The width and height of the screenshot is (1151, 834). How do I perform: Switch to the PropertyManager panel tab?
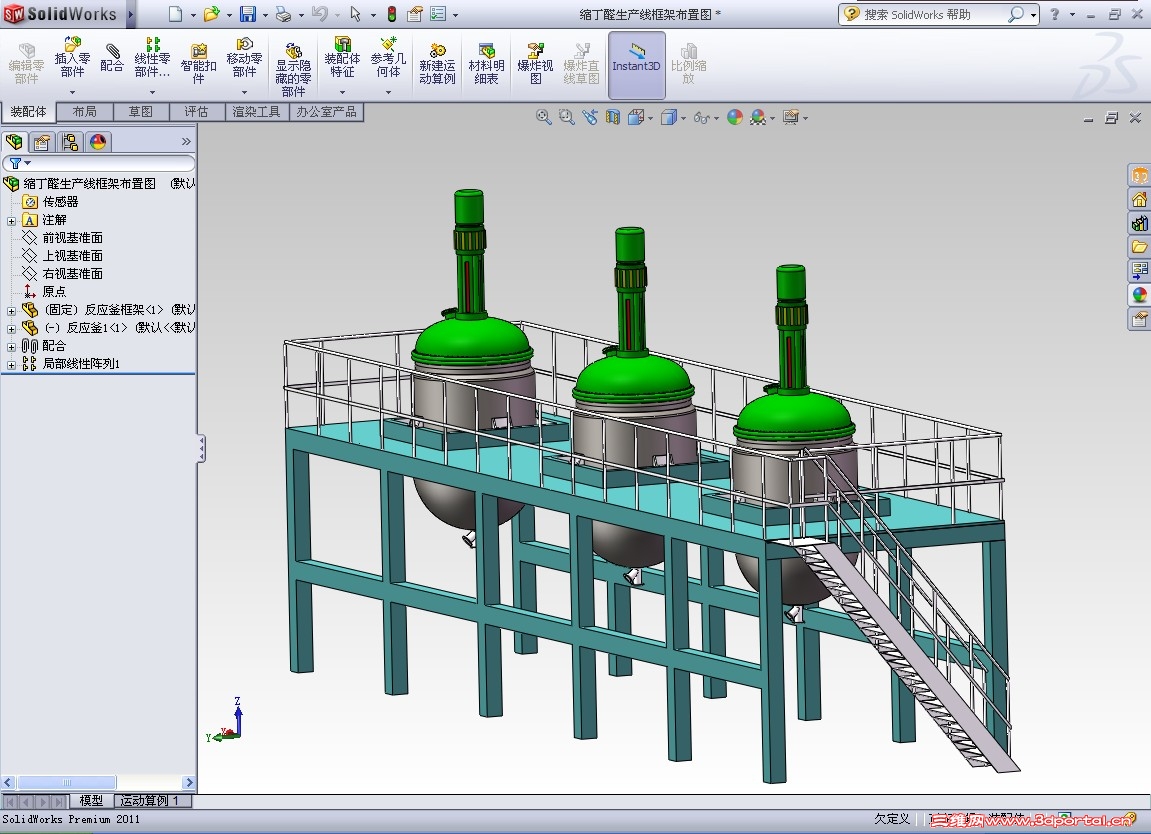(42, 142)
